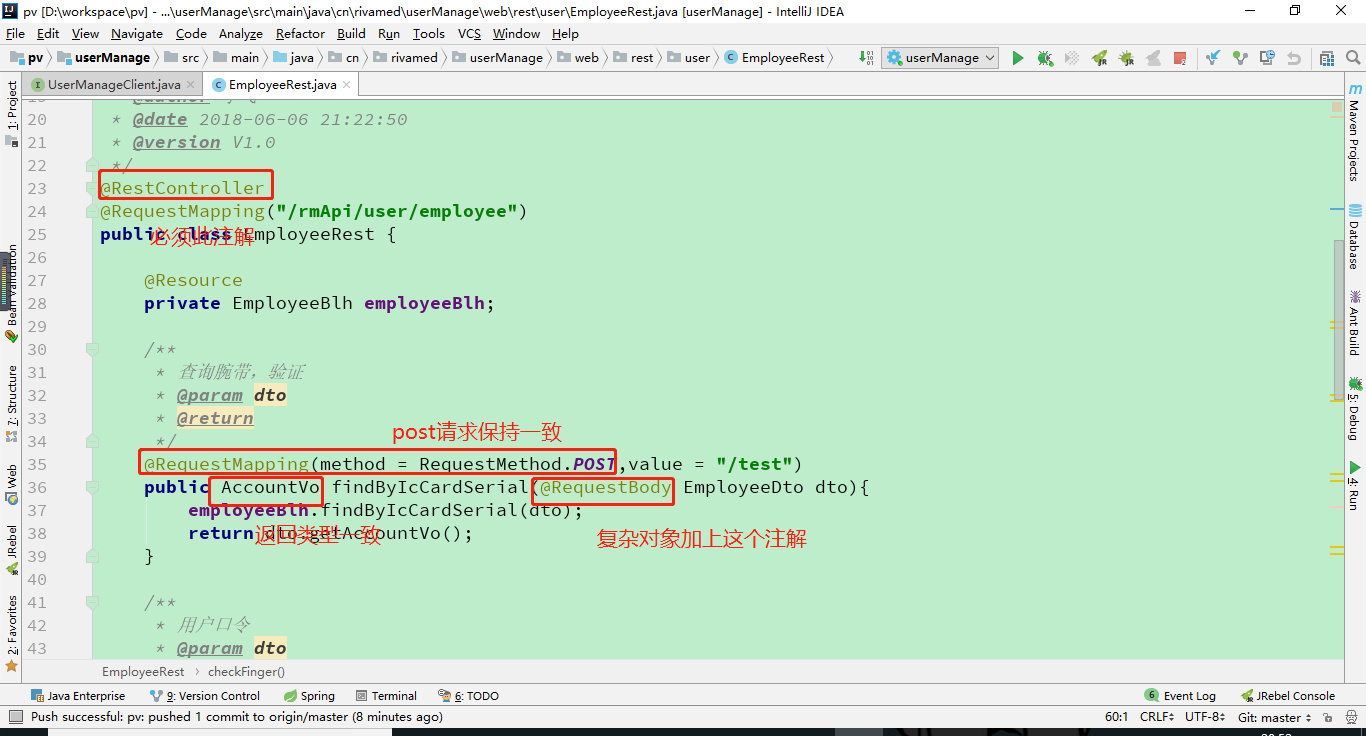This screenshot has width=1366, height=736.
Task: Open the UTF-8 file encoding selector
Action: tap(1205, 717)
